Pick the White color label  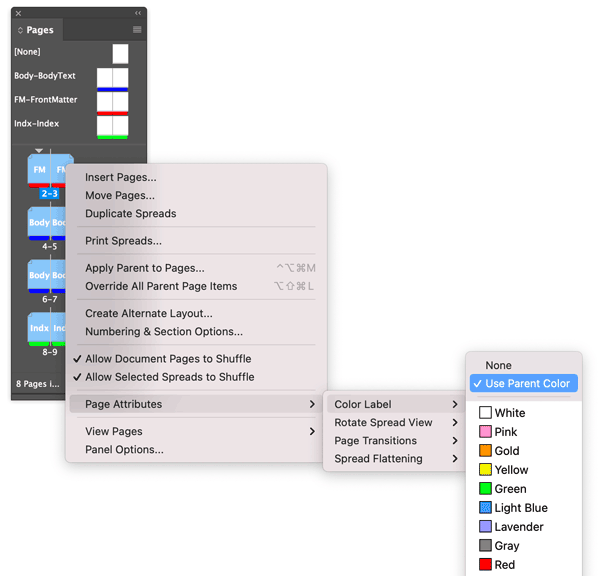(x=523, y=413)
